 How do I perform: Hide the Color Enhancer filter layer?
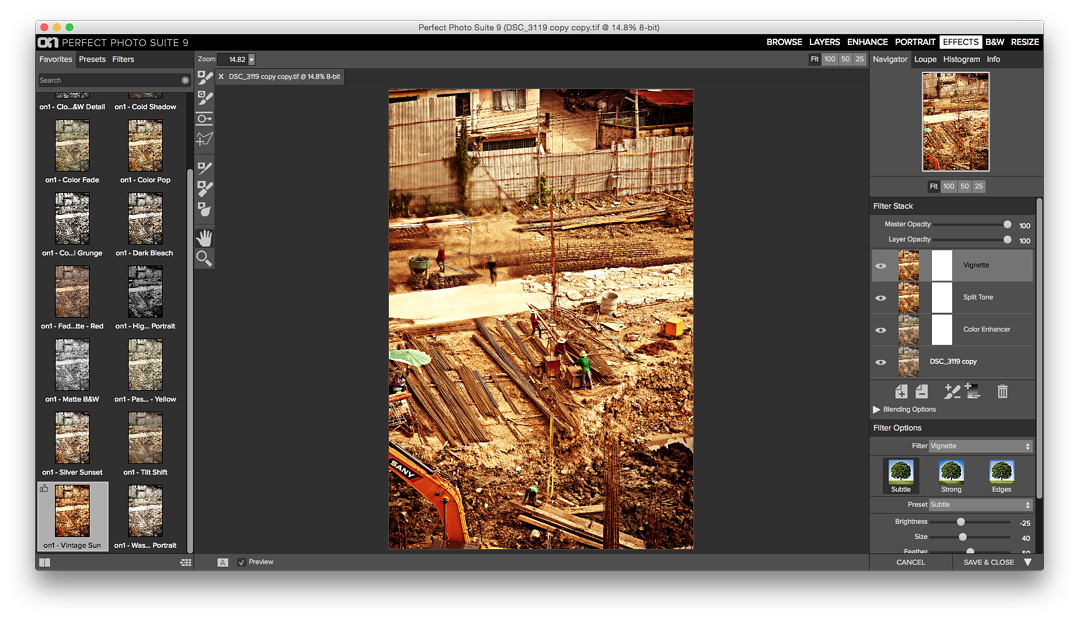(881, 330)
